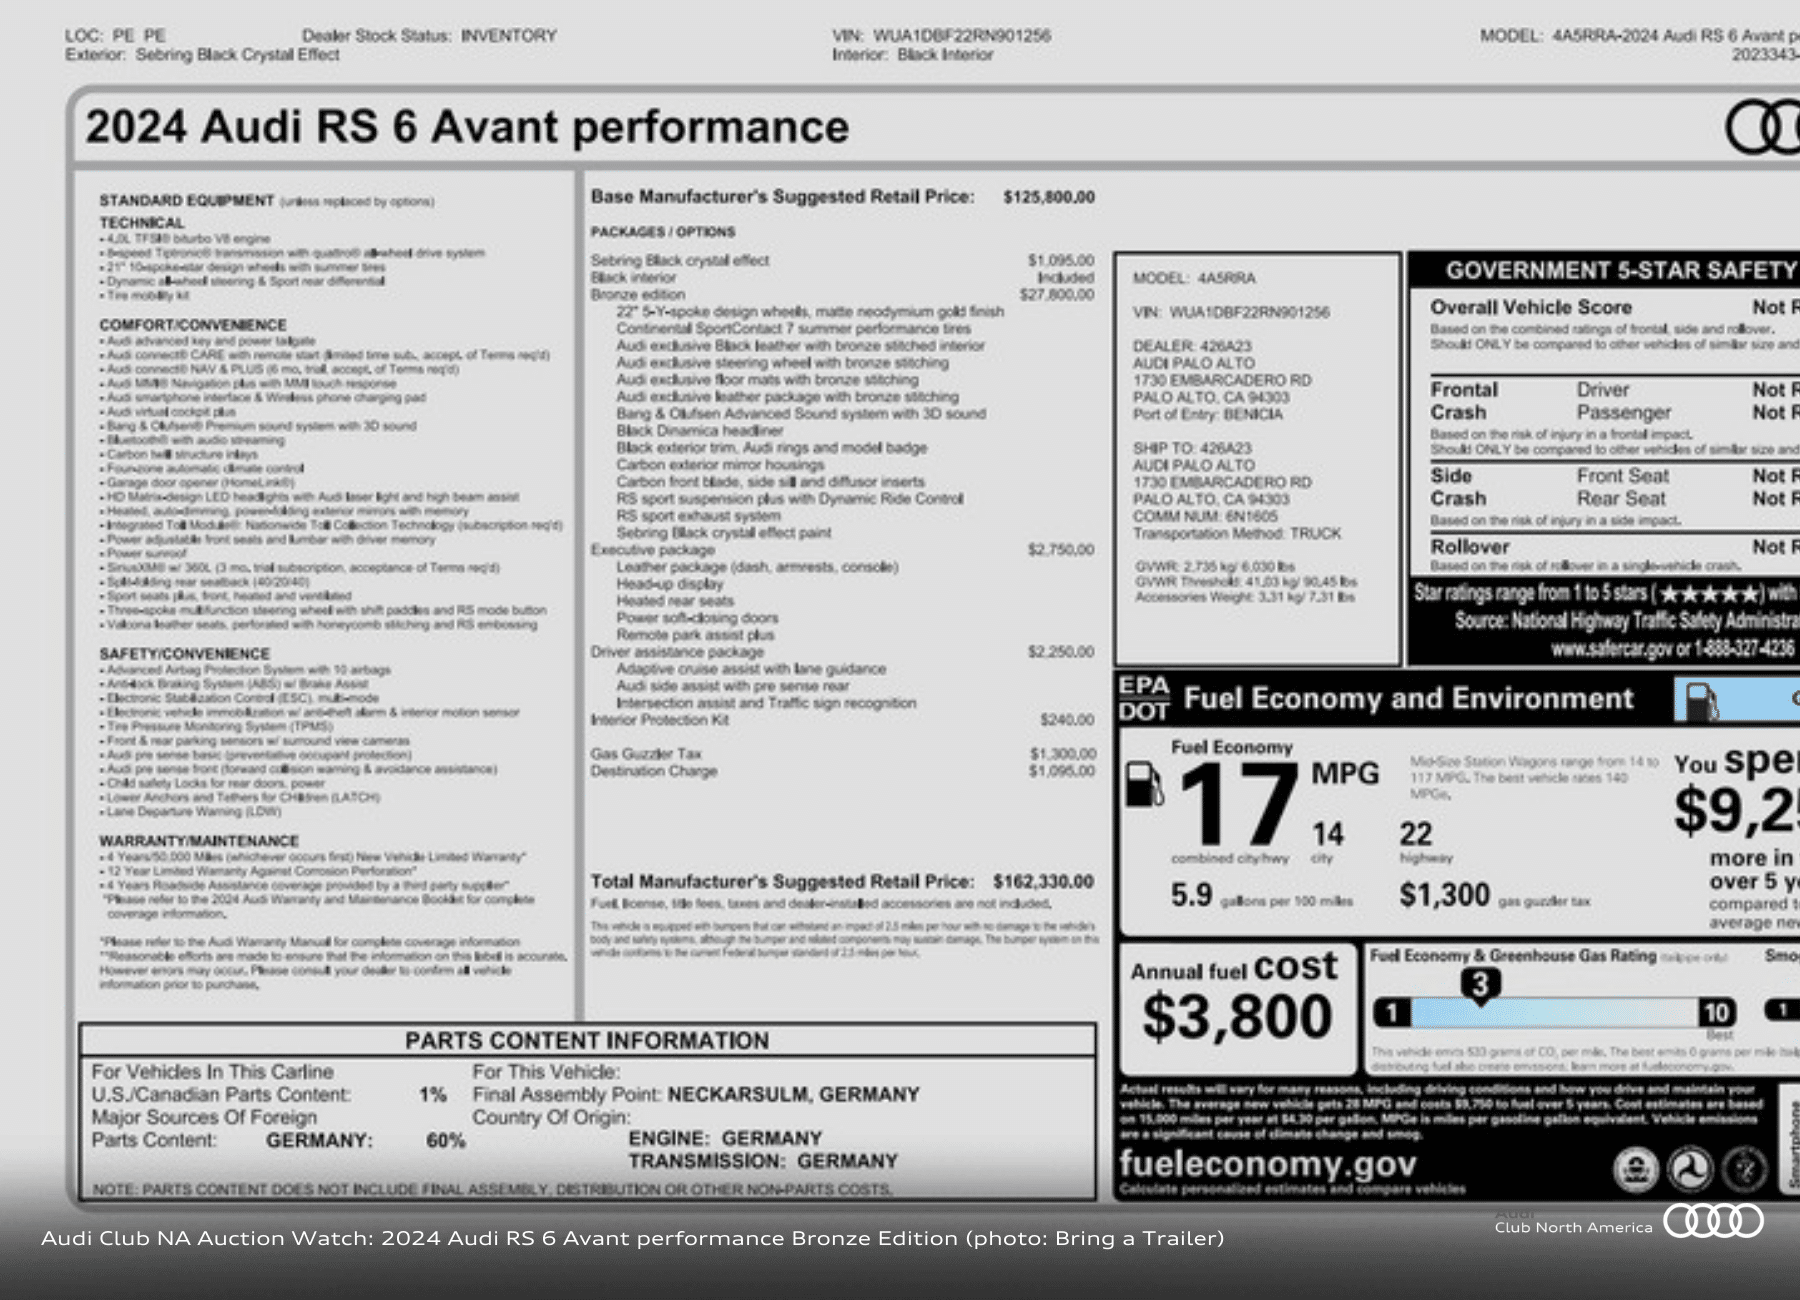This screenshot has height=1300, width=1800.
Task: Click the number 3 greenhouse rating marker
Action: [1480, 985]
